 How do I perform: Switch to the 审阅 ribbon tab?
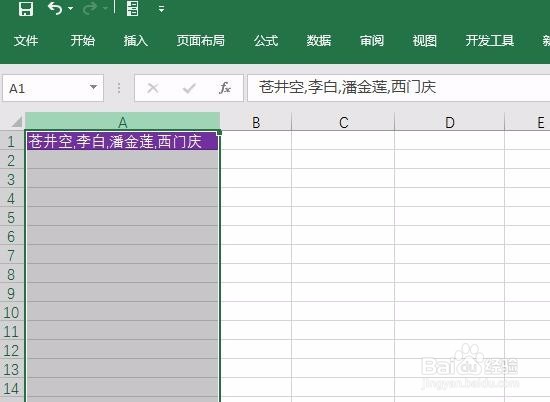(x=372, y=41)
